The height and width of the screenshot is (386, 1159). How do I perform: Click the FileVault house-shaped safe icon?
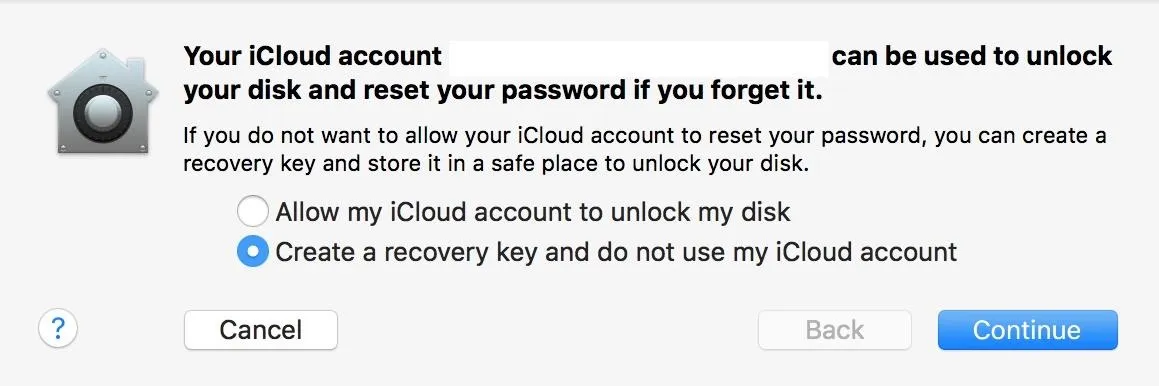pos(103,101)
